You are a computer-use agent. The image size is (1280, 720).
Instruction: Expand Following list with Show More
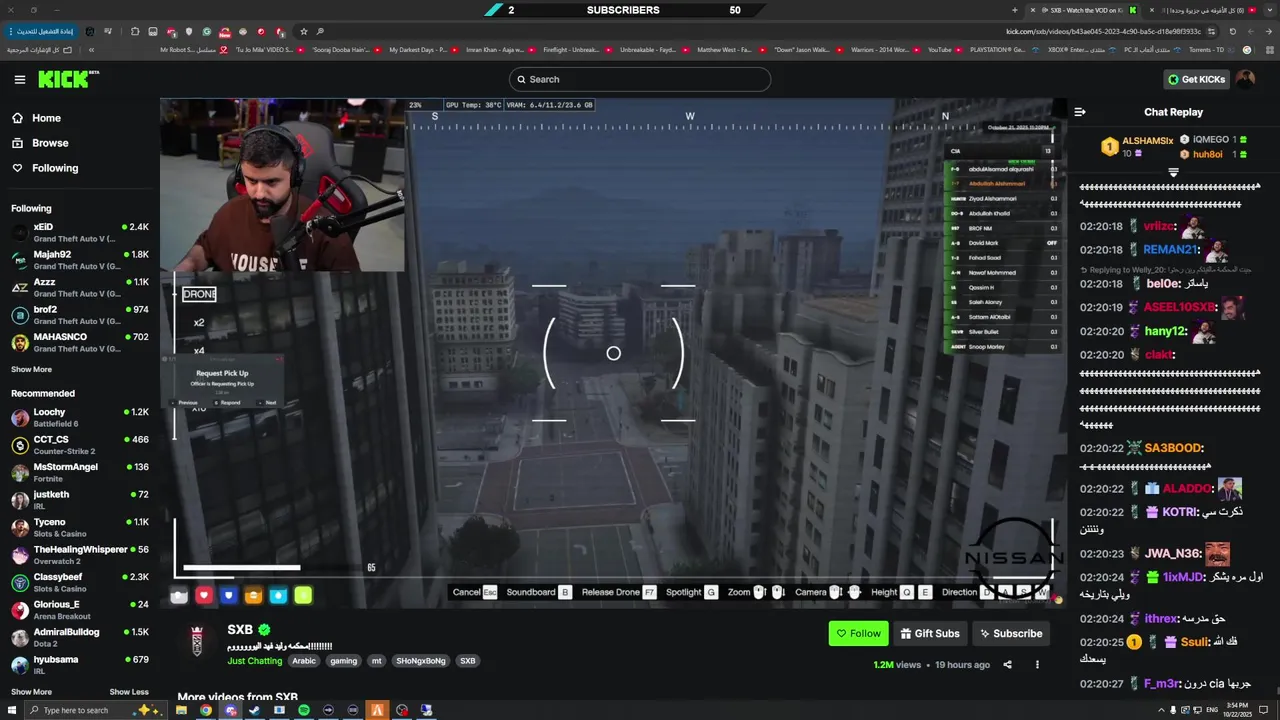31,369
